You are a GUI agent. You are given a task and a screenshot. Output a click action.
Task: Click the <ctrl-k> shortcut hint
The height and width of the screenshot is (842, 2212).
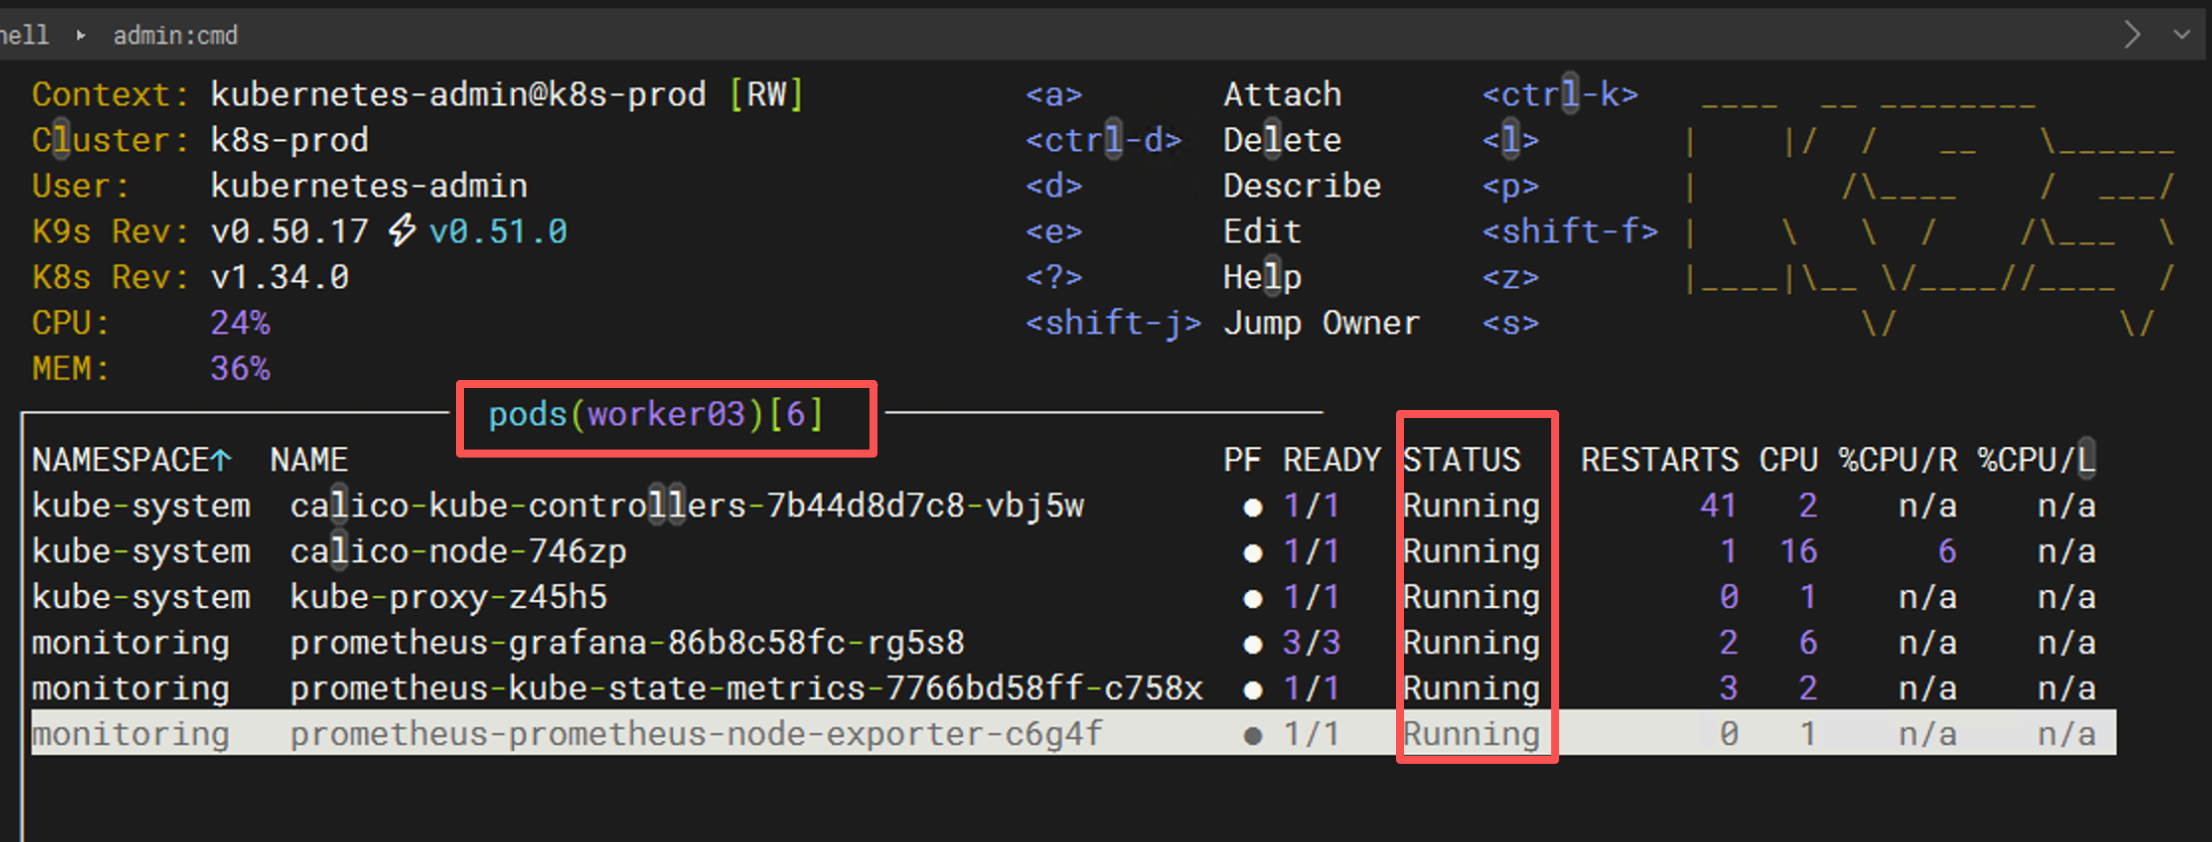point(1560,94)
